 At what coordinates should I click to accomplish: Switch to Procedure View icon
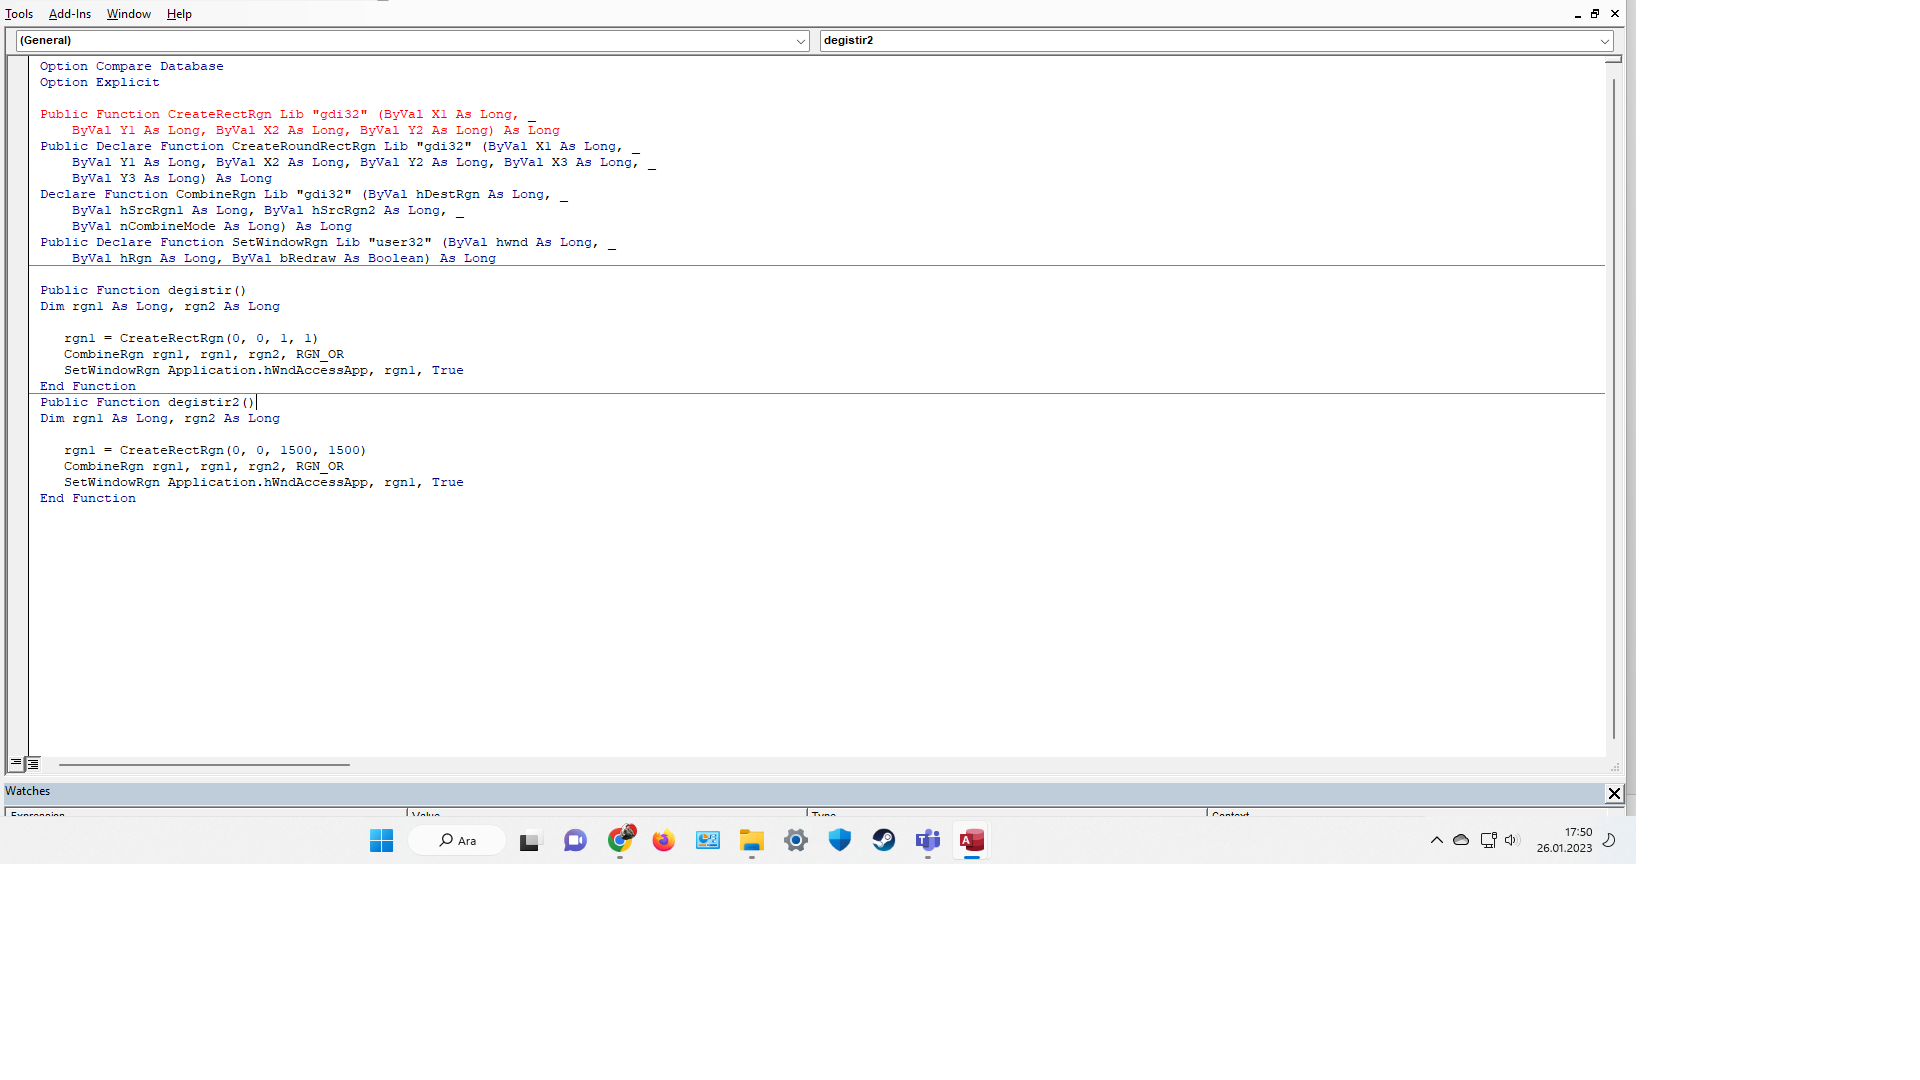[x=16, y=763]
